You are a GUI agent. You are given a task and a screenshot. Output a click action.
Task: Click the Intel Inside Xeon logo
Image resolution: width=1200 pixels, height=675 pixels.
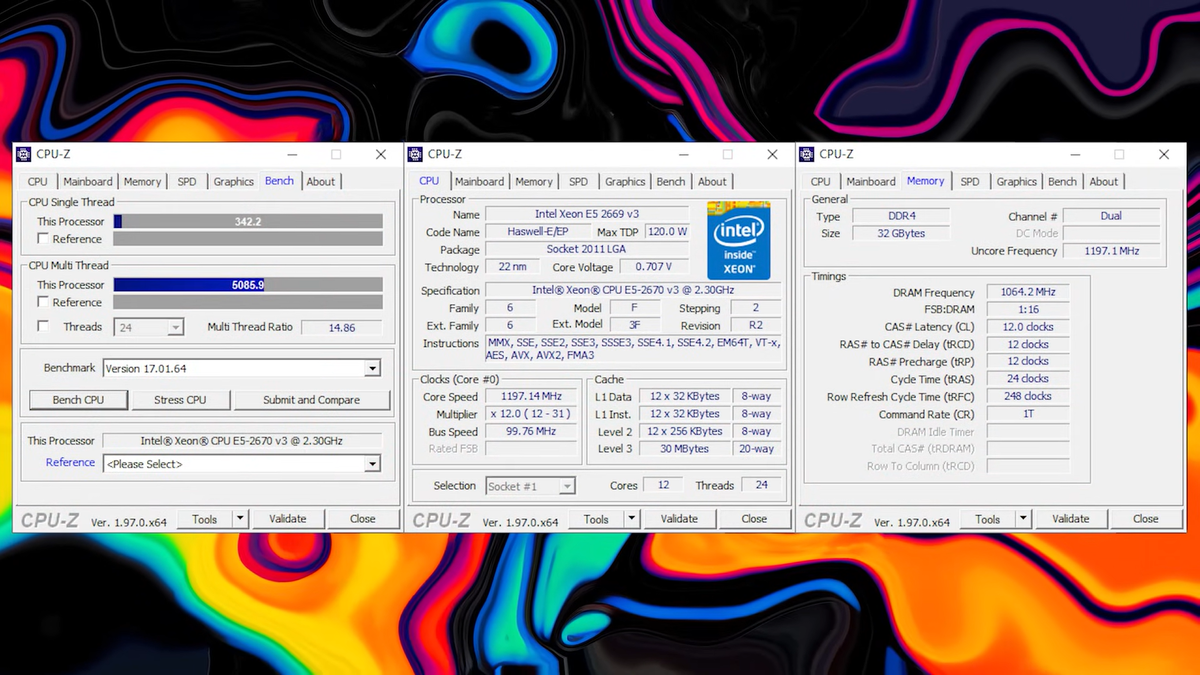coord(739,240)
